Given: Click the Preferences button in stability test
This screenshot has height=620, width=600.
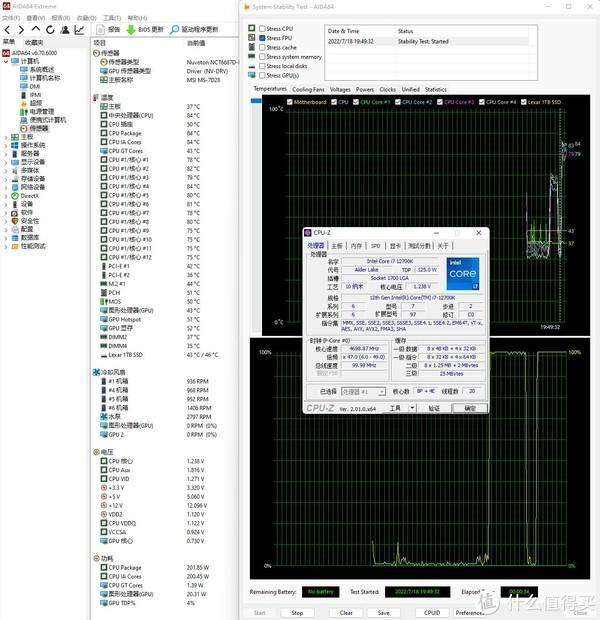Looking at the screenshot, I should click(x=469, y=612).
